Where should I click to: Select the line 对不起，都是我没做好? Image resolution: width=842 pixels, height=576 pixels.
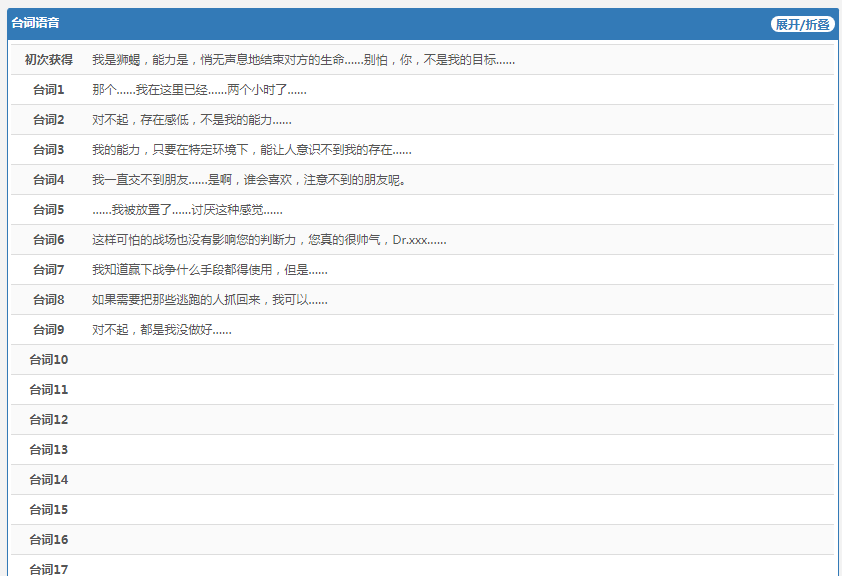pyautogui.click(x=161, y=330)
